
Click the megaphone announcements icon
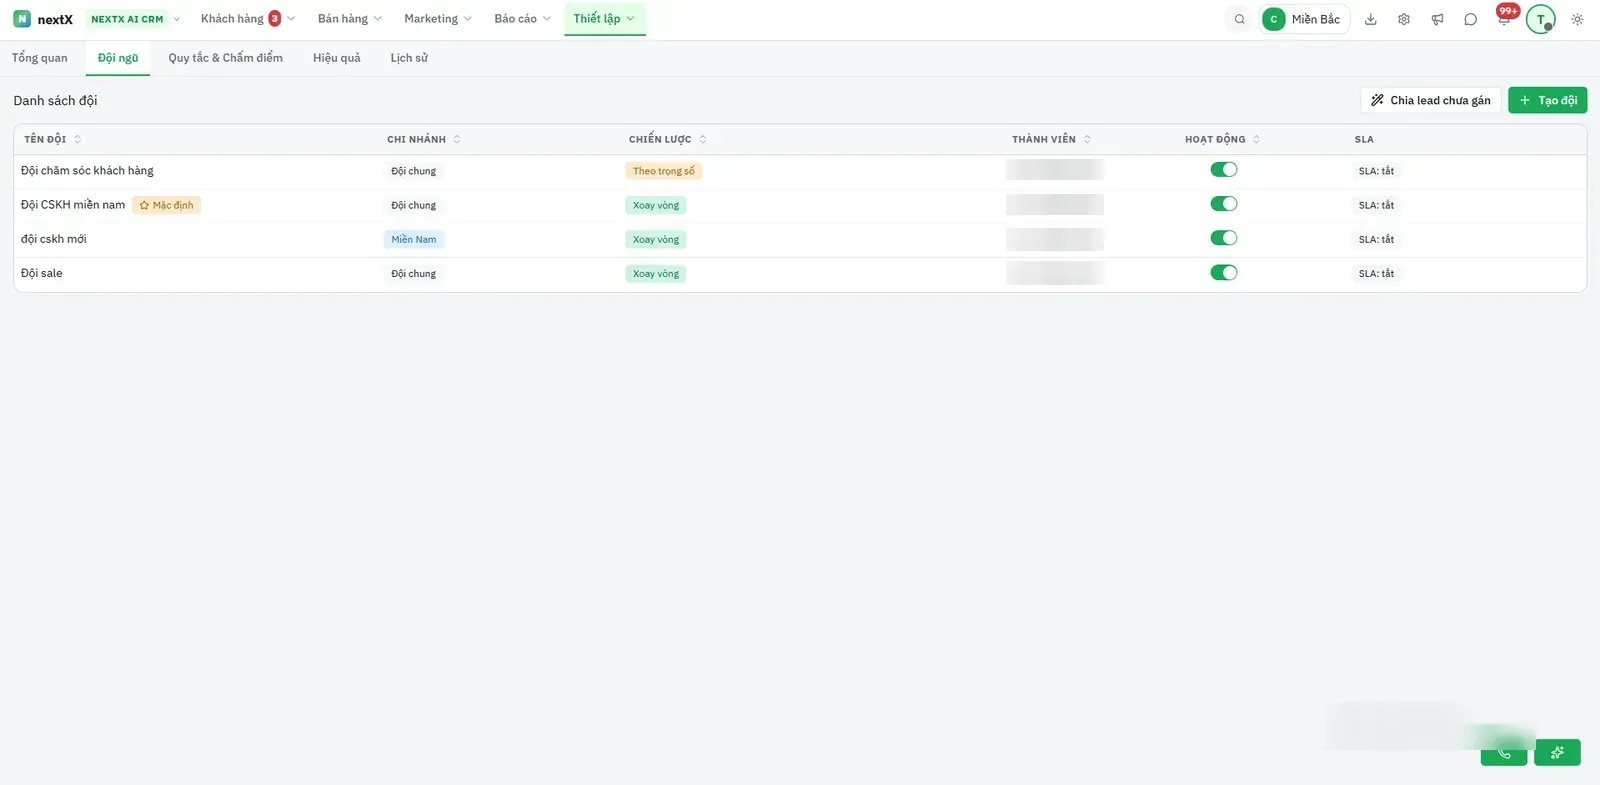tap(1437, 19)
